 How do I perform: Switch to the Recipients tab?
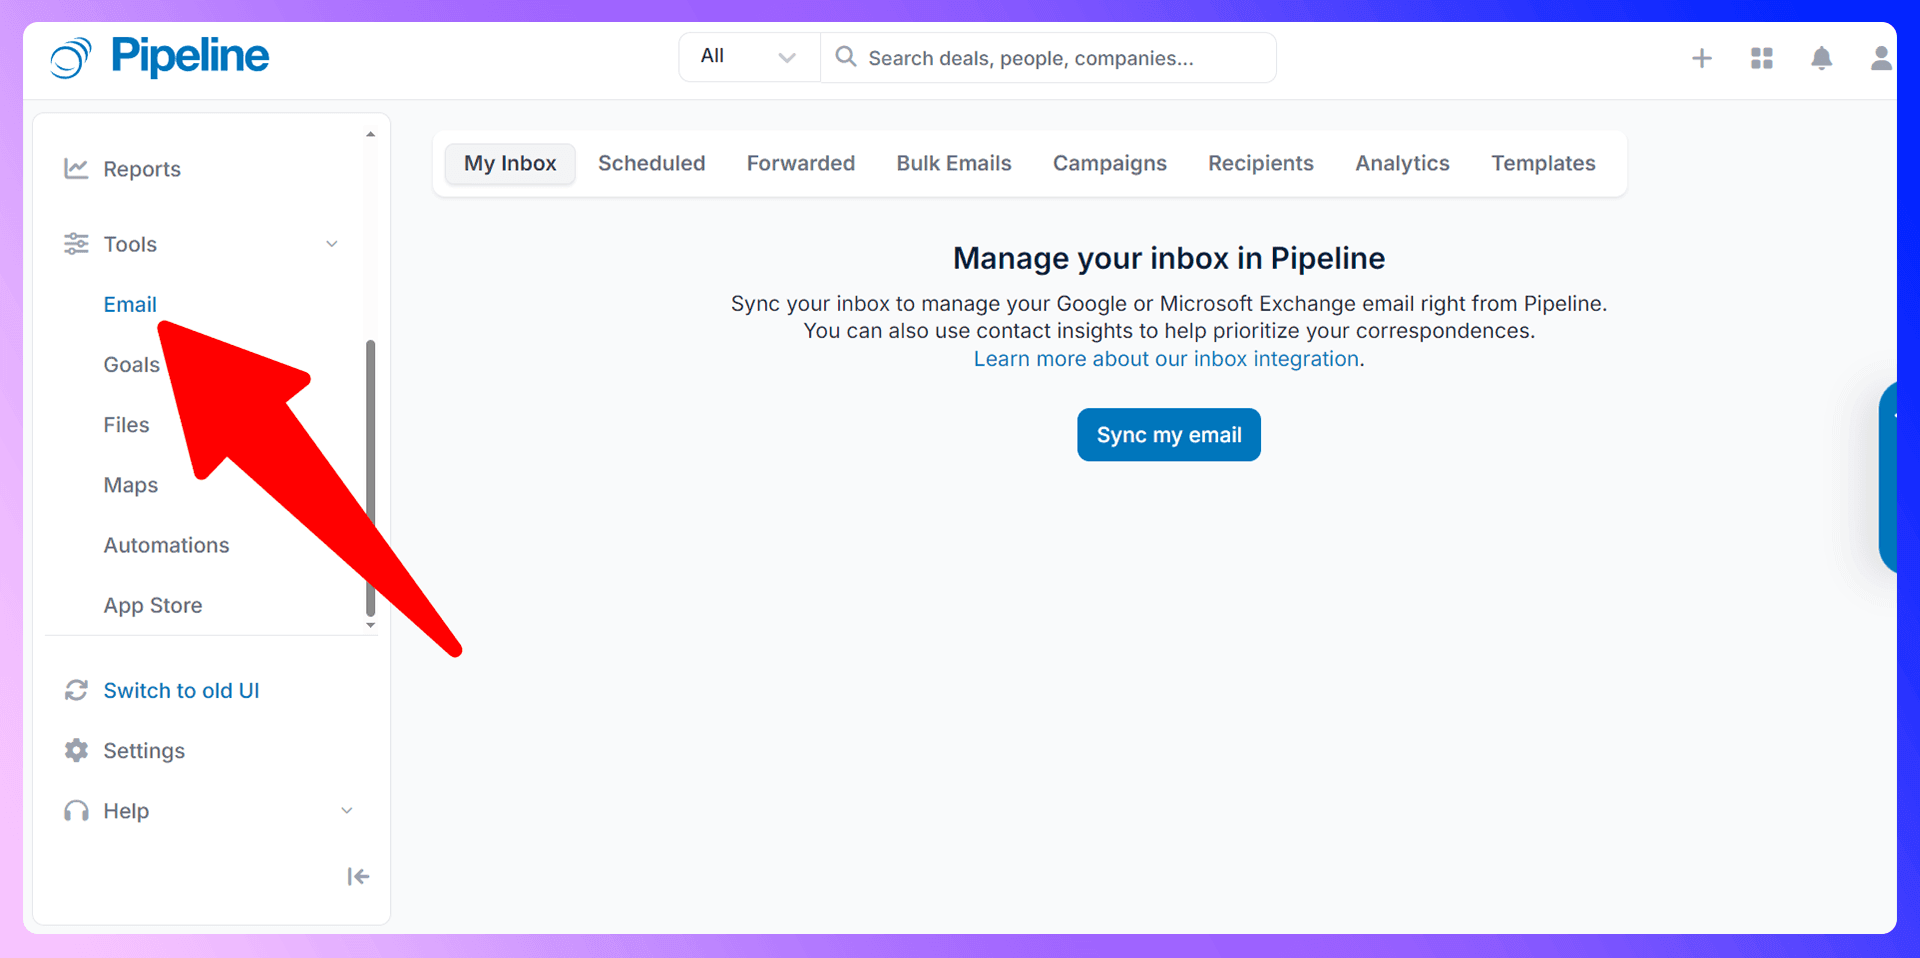1261,163
